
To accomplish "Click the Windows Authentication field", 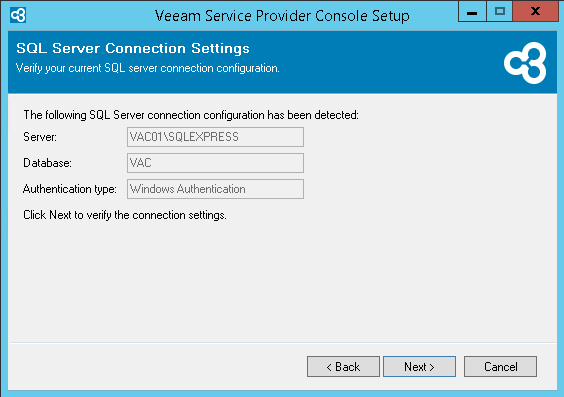I will coord(215,189).
